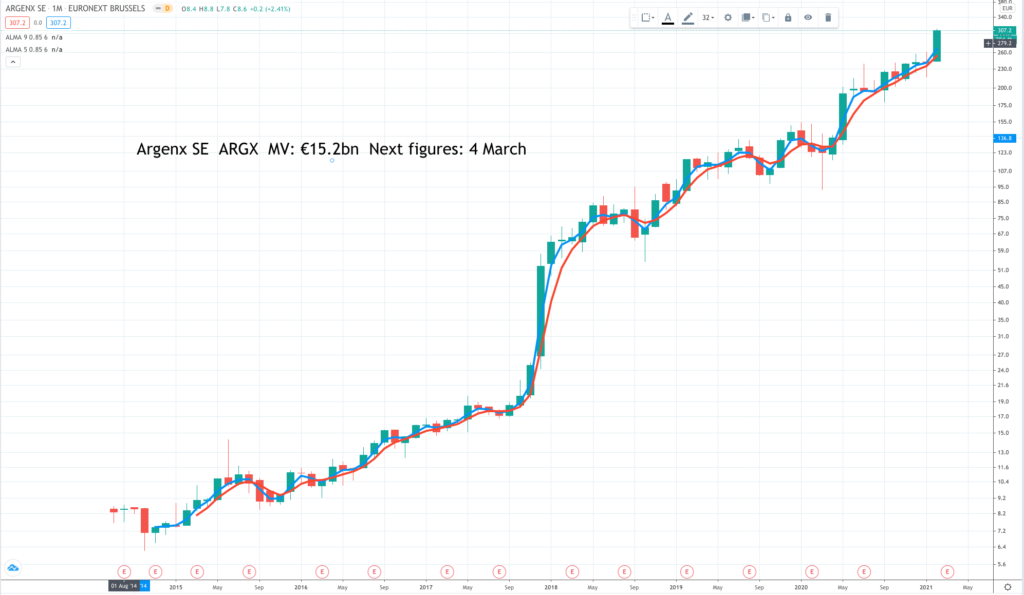Select the Argenx SE text annotation on chart
1024x595 pixels.
point(331,149)
